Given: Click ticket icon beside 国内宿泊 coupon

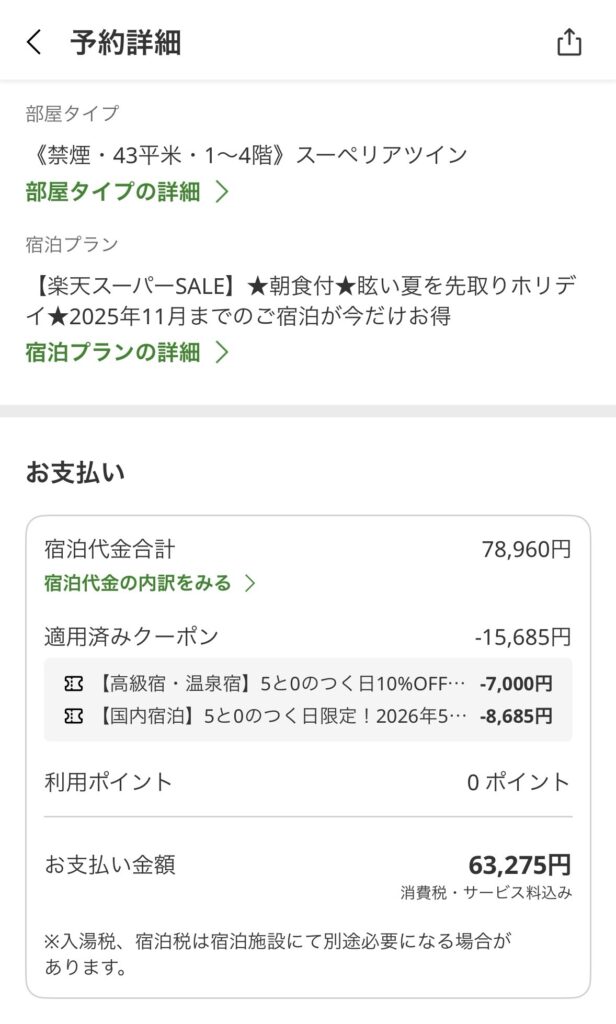Looking at the screenshot, I should 73,716.
